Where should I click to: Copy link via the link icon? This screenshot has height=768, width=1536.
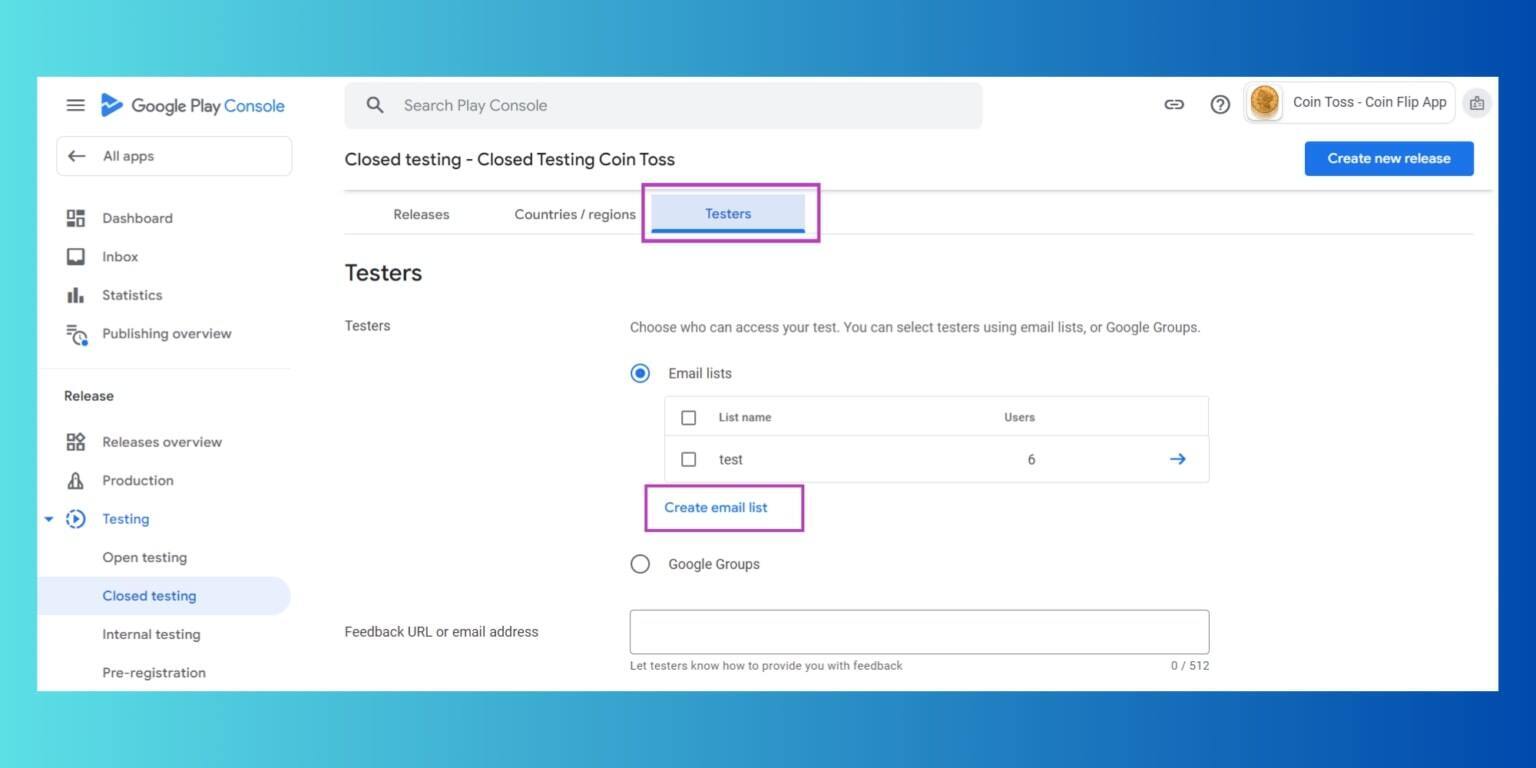[x=1174, y=104]
